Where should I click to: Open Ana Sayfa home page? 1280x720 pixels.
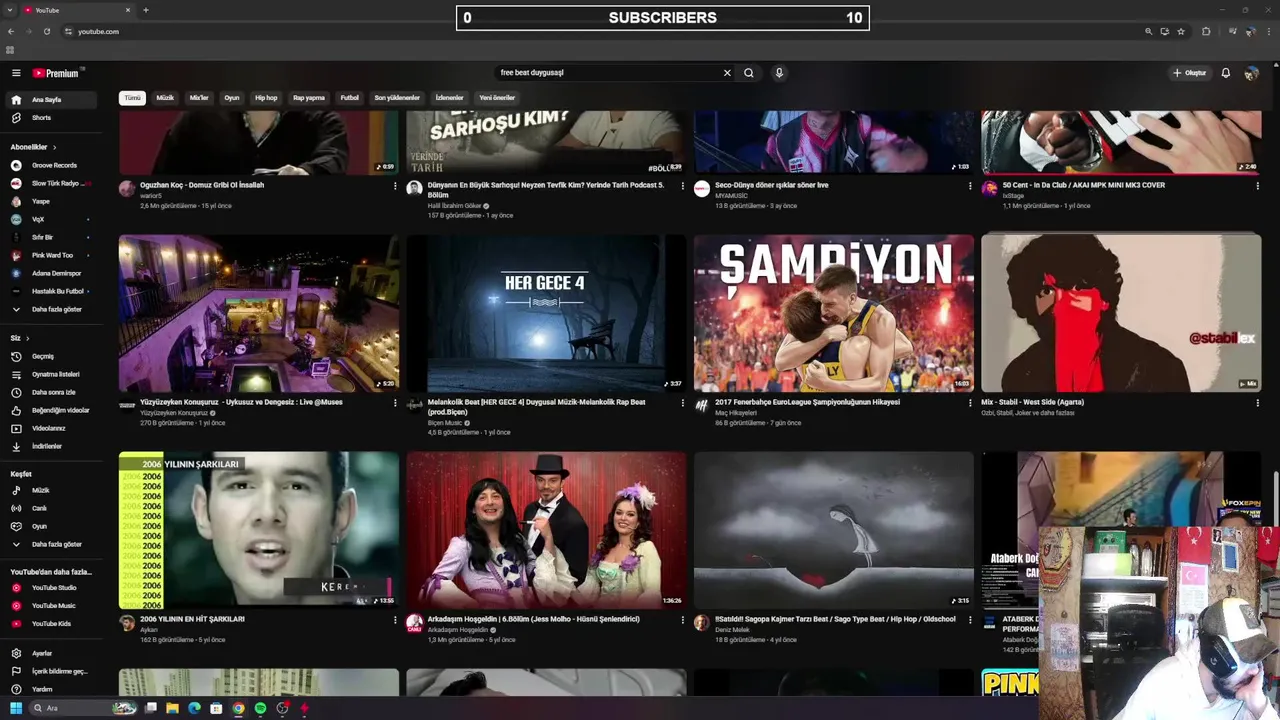click(x=52, y=100)
